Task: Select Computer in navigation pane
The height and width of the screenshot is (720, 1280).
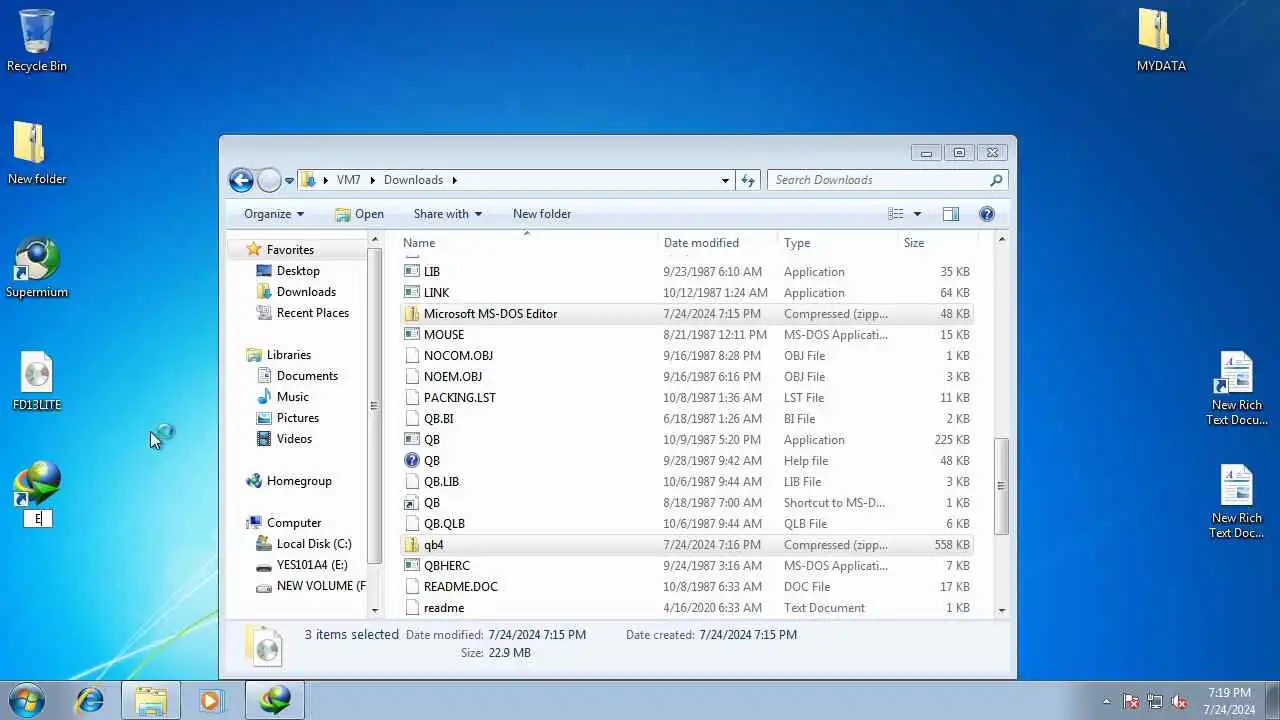Action: pos(294,523)
